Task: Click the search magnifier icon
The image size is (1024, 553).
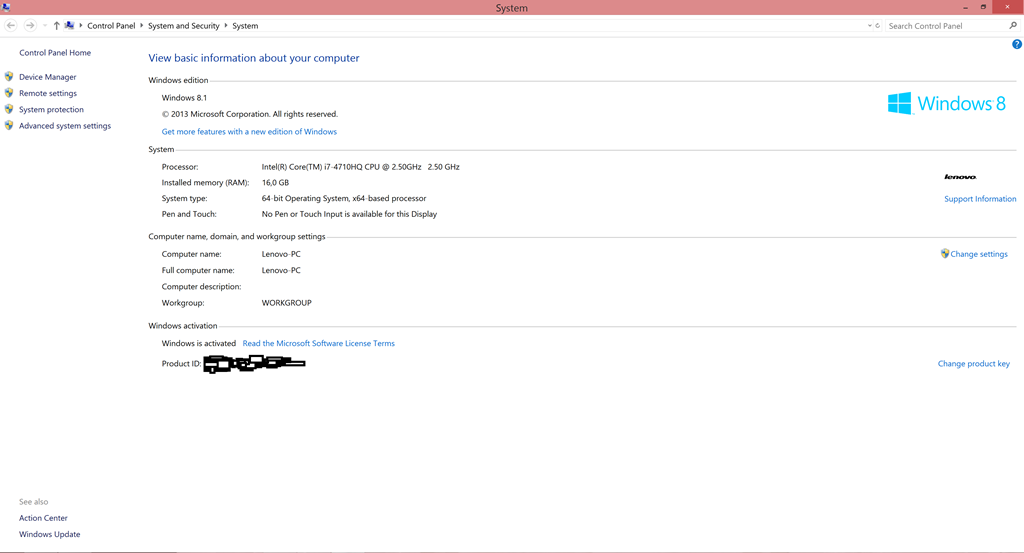Action: [x=1013, y=26]
